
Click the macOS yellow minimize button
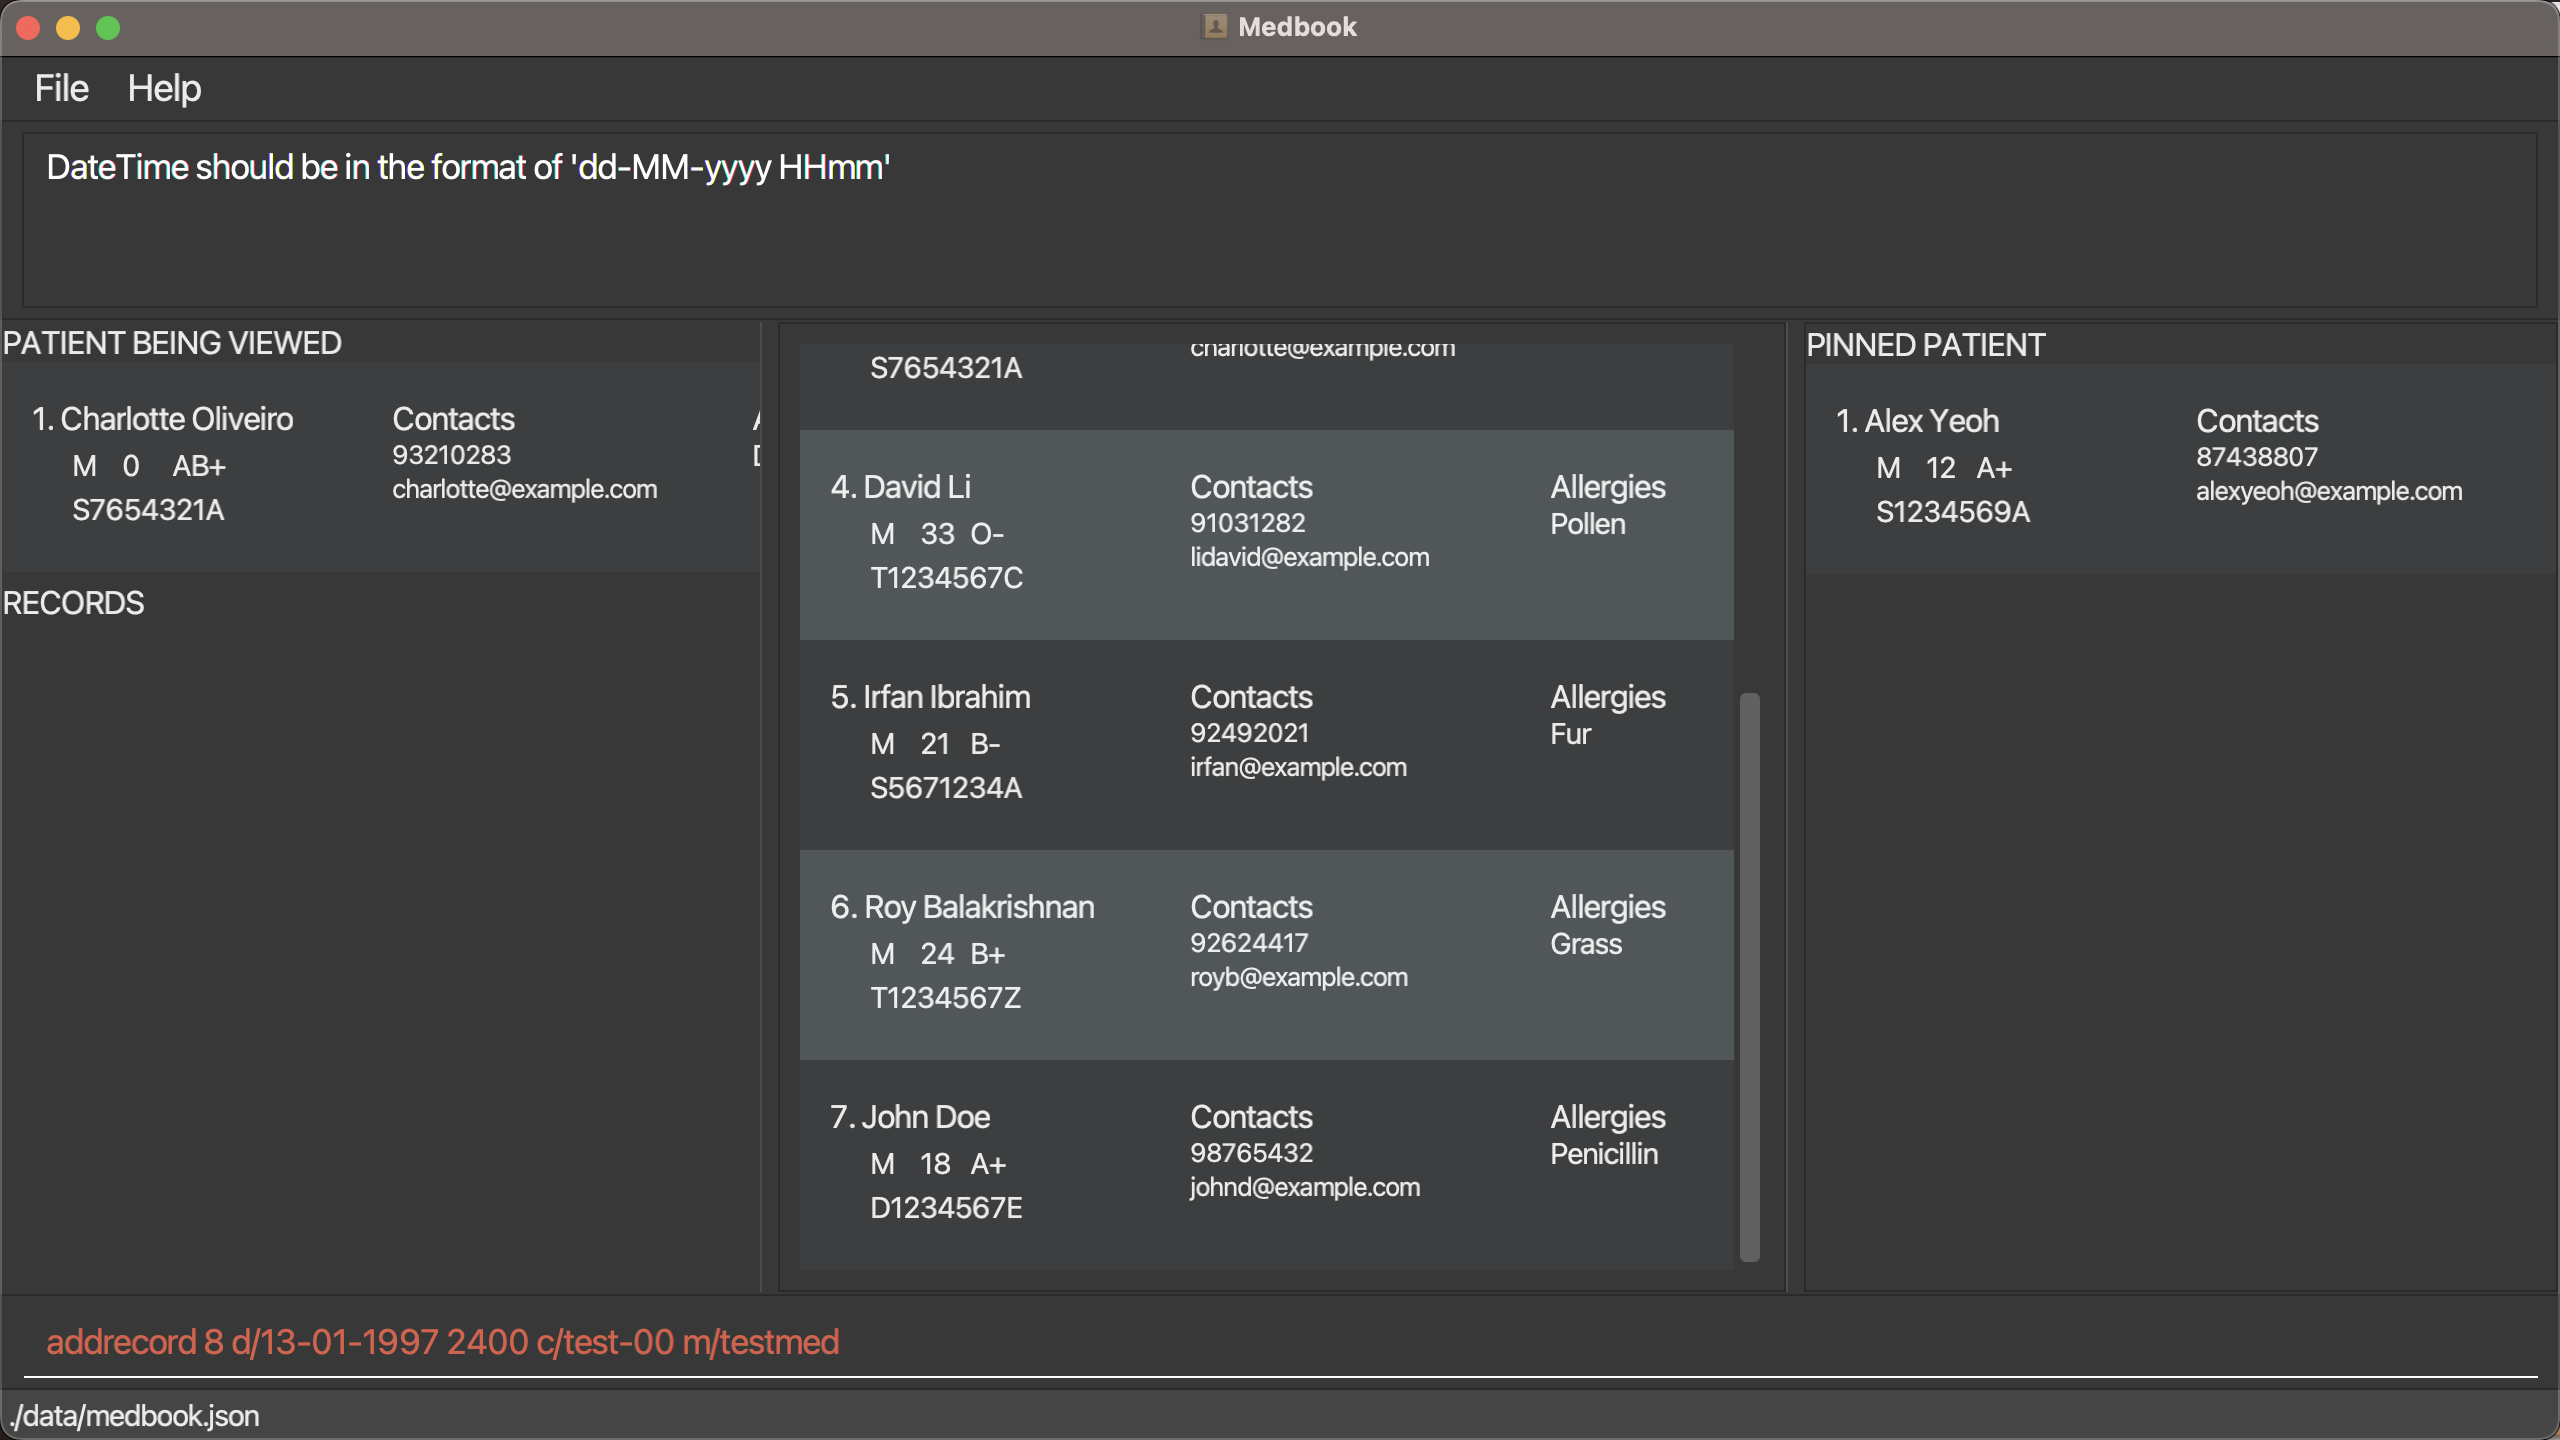(x=68, y=28)
